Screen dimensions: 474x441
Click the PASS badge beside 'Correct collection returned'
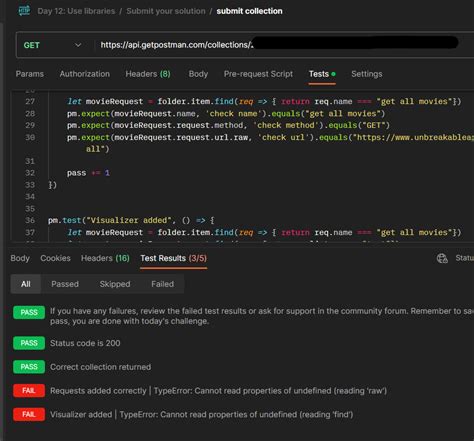29,367
